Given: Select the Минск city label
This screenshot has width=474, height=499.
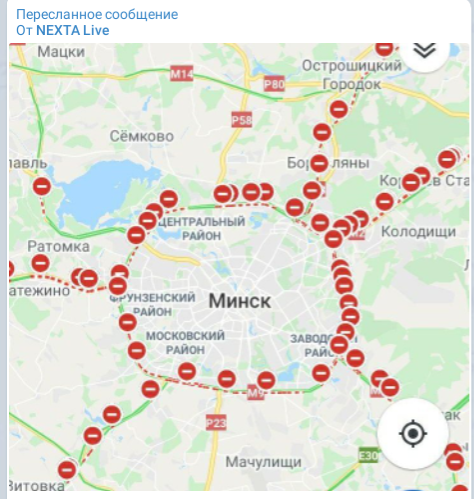Looking at the screenshot, I should point(240,301).
